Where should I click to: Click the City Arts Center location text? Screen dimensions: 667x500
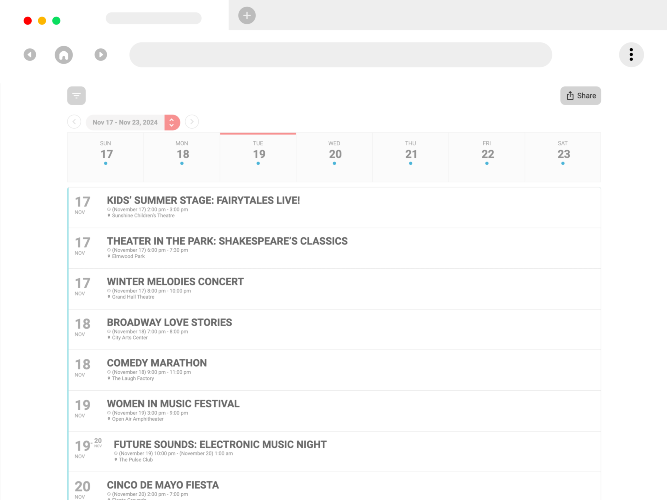129,337
